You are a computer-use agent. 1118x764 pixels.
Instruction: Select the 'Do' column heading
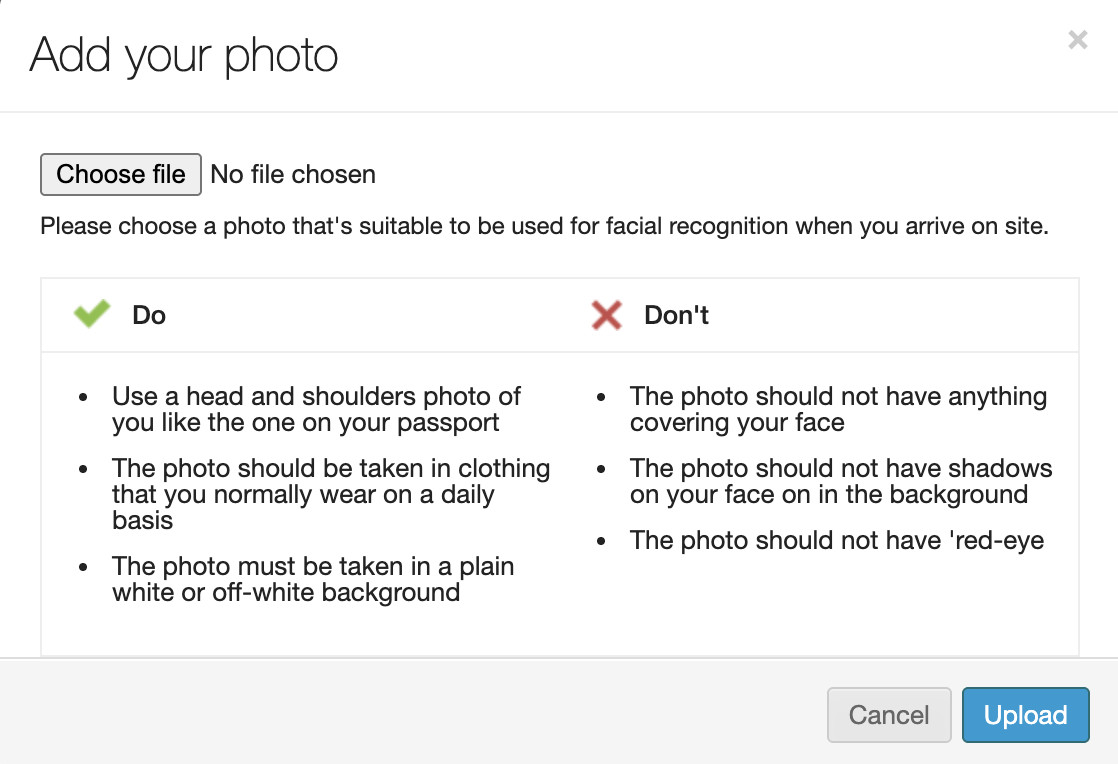[x=149, y=315]
